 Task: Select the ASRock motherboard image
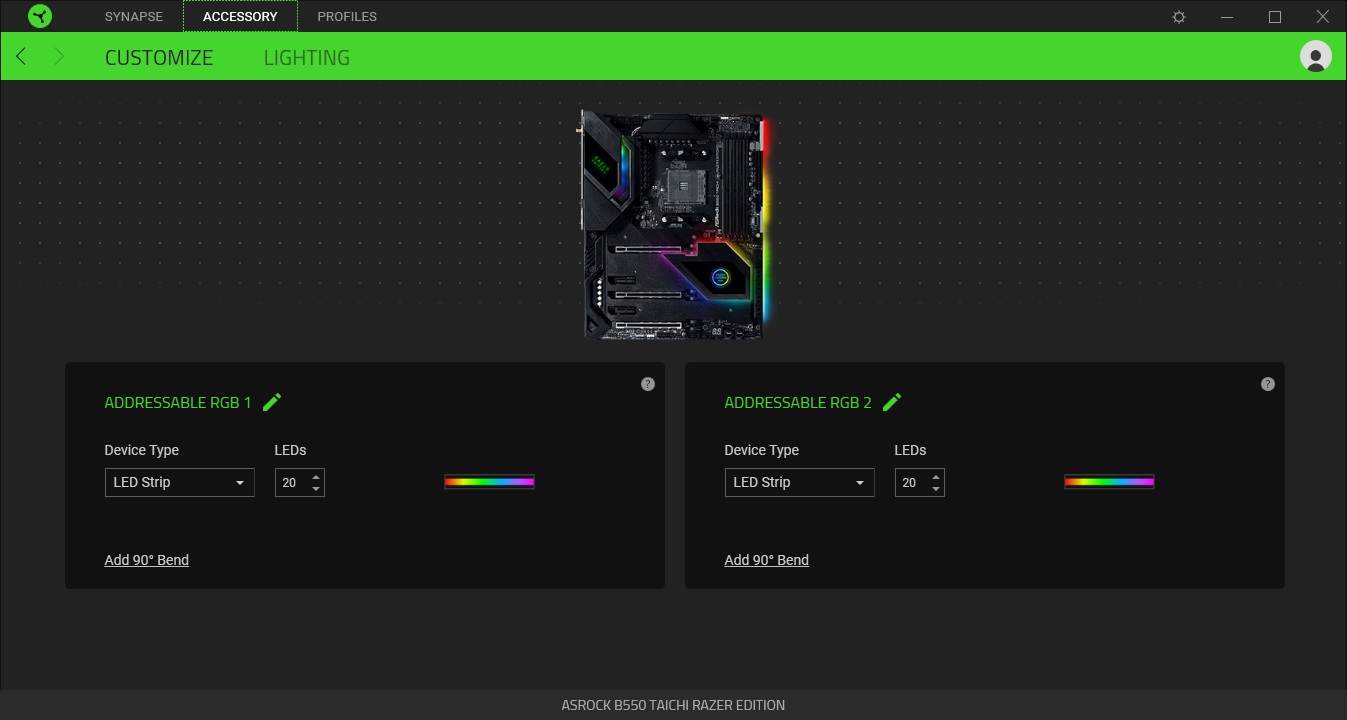tap(674, 225)
